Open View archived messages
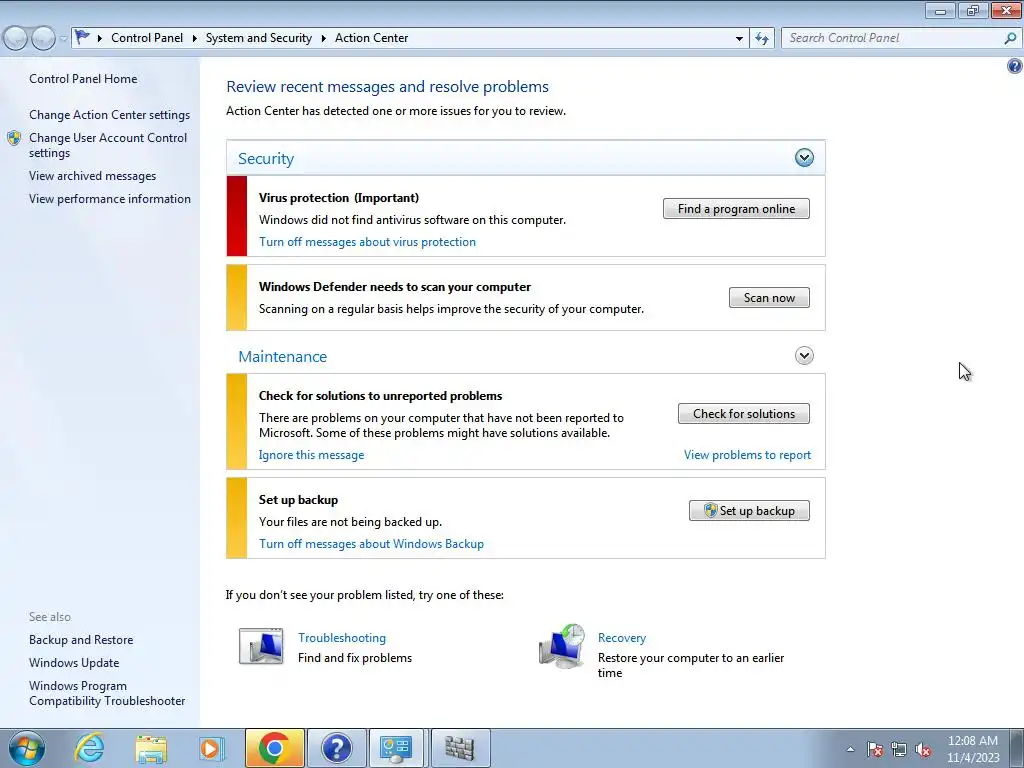 [x=92, y=176]
